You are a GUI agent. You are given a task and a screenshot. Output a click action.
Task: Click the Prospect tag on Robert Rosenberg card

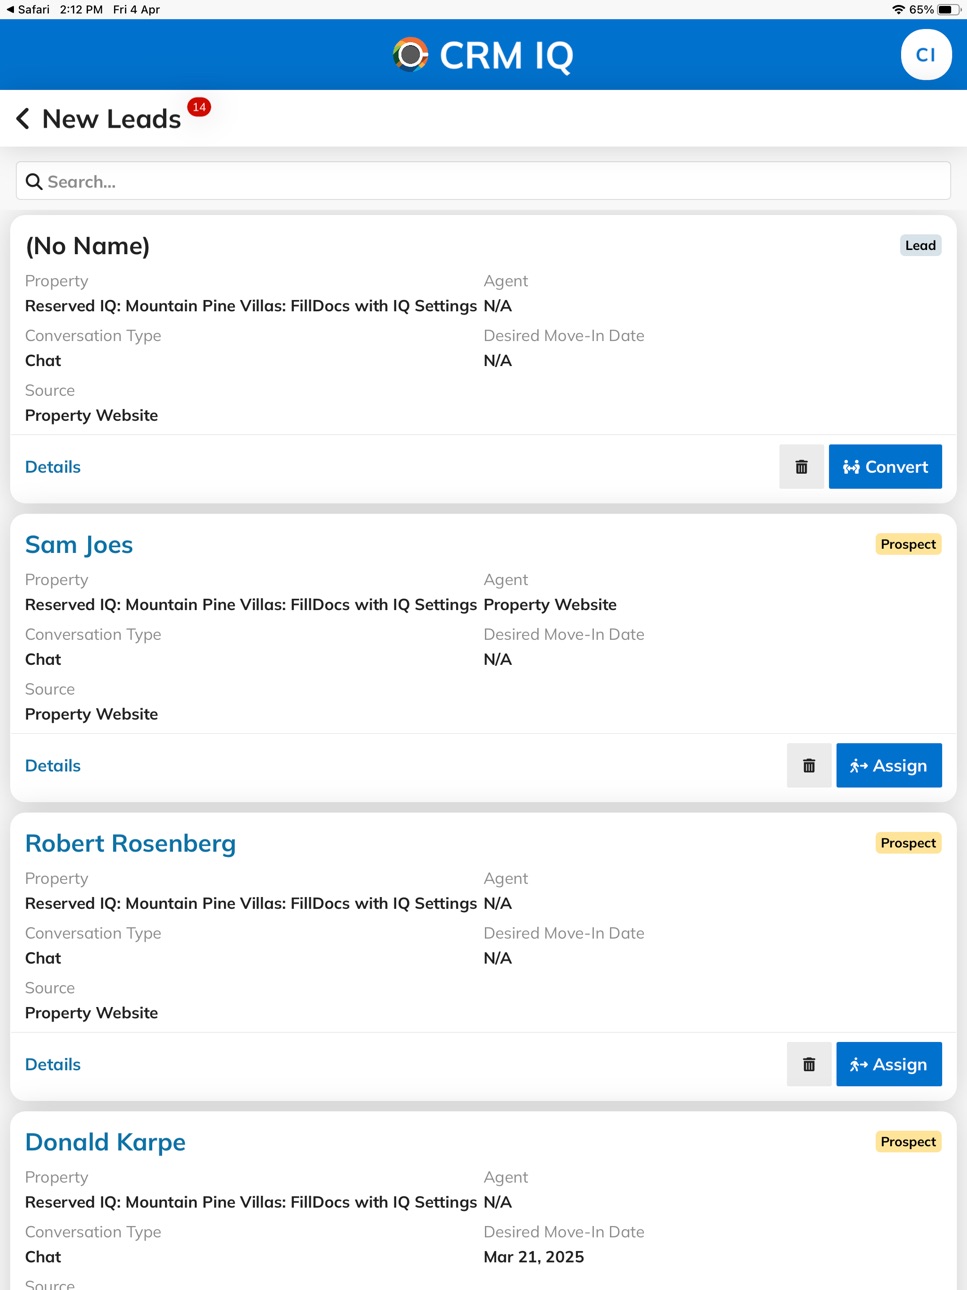(x=908, y=844)
